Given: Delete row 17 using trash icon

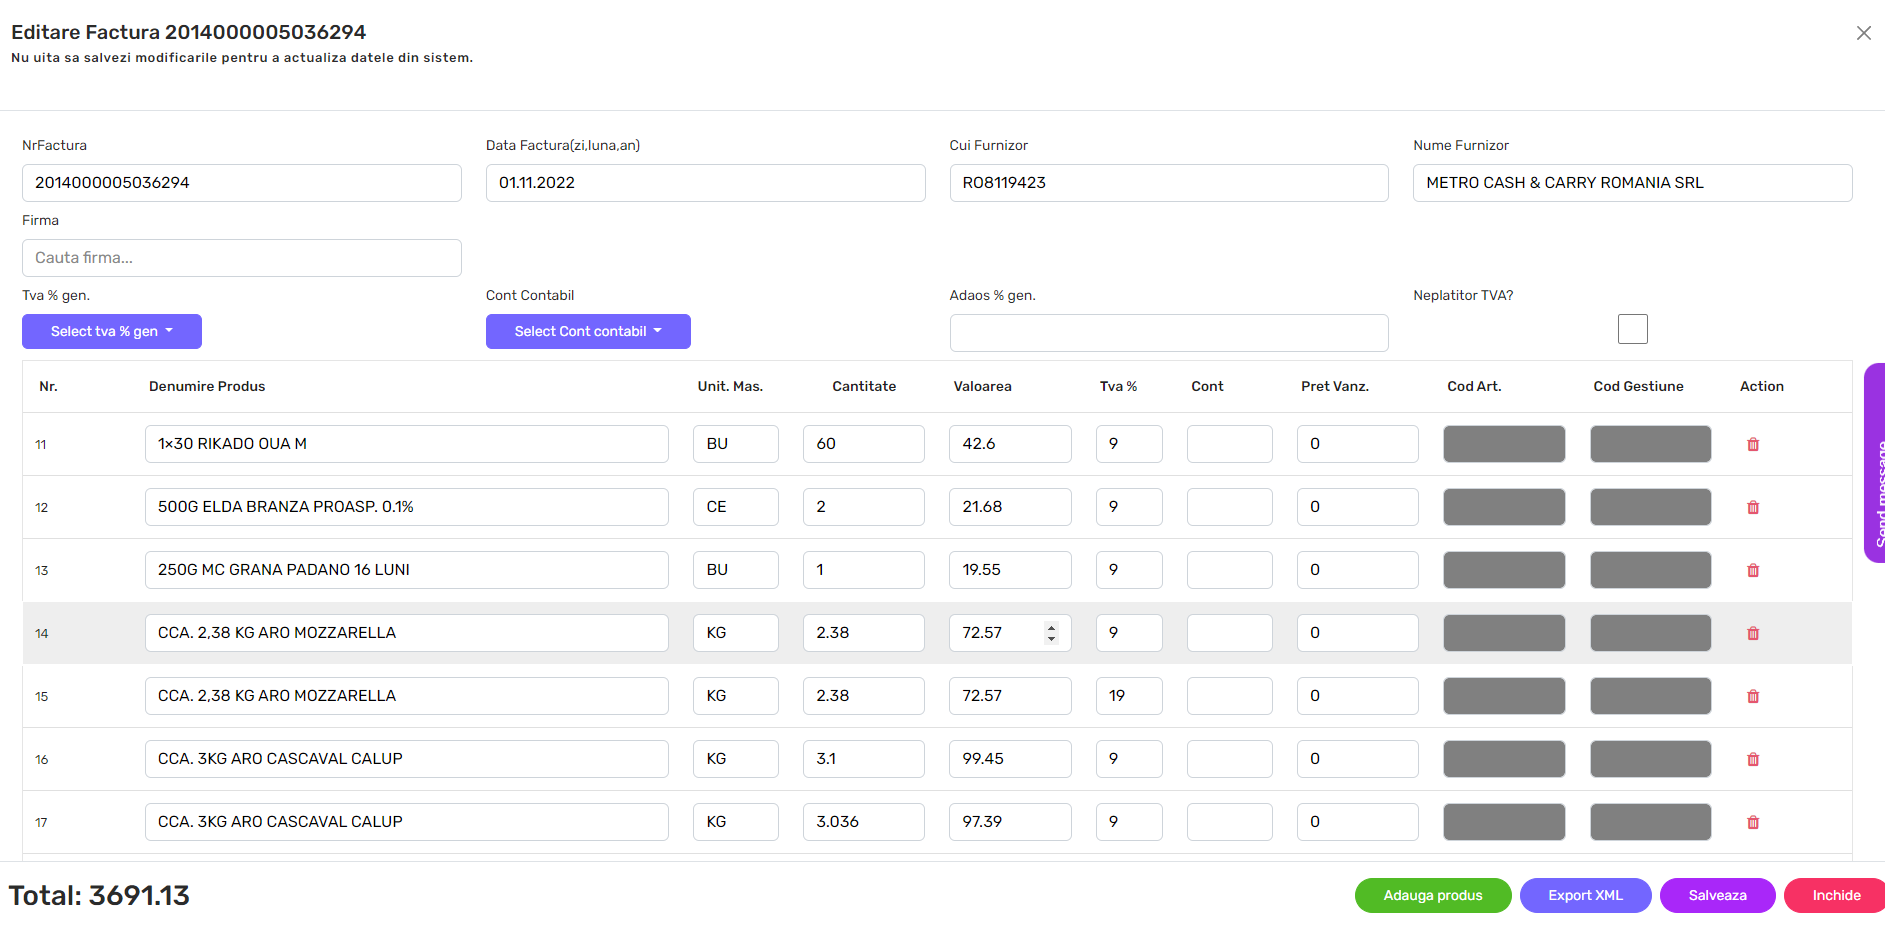Looking at the screenshot, I should 1752,822.
